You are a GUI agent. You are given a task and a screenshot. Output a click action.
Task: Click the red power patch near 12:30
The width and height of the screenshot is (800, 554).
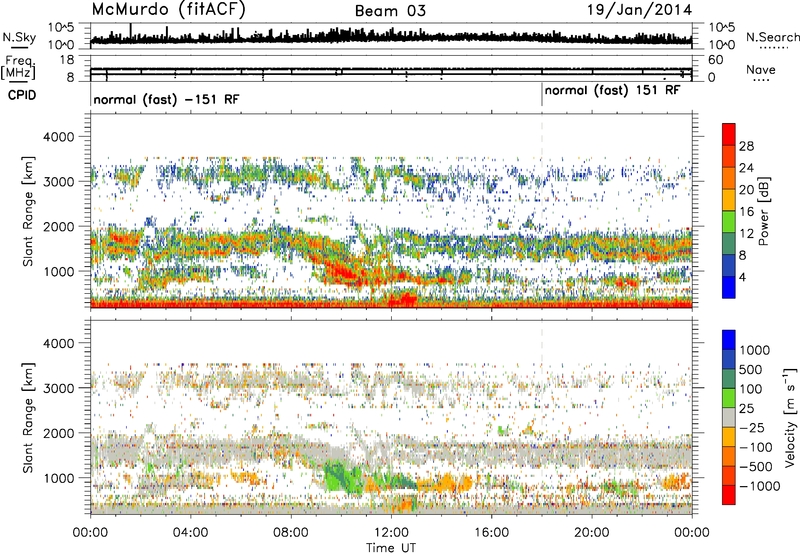pos(403,299)
